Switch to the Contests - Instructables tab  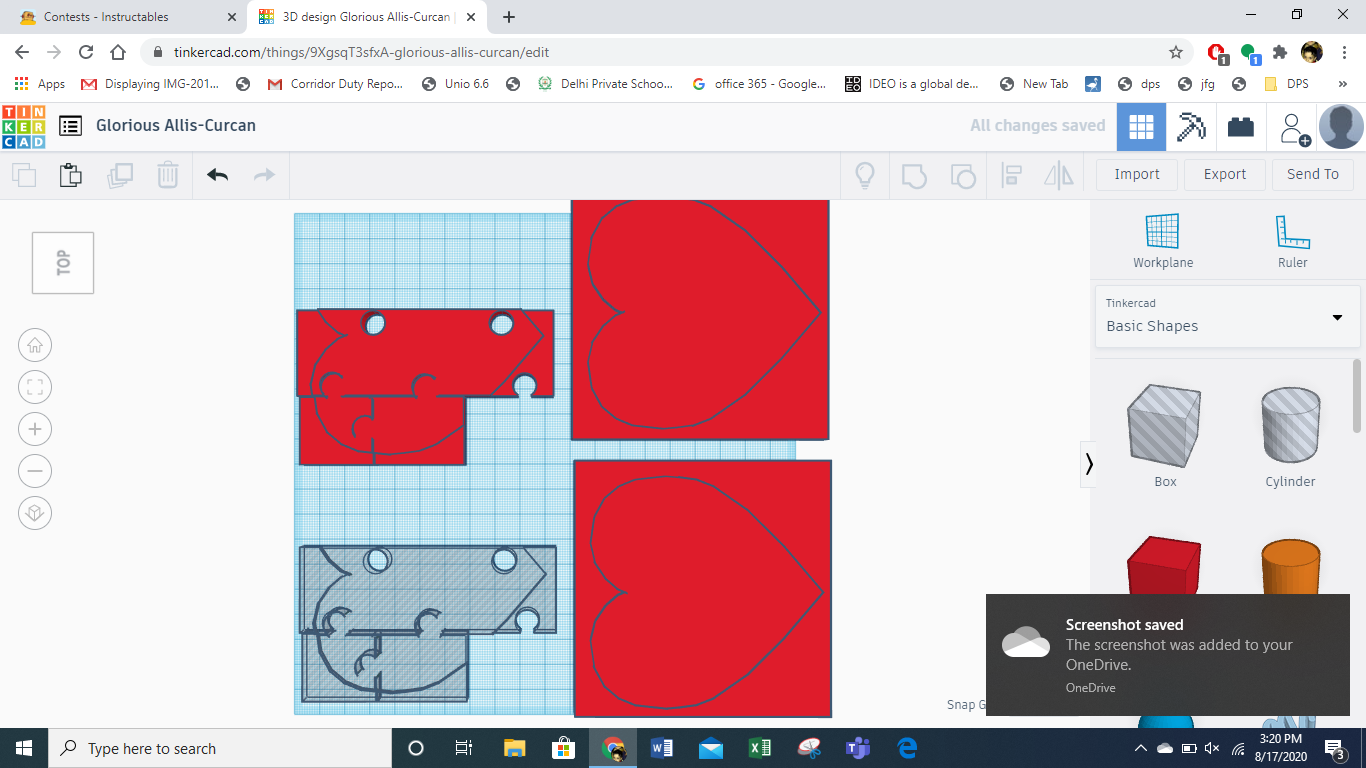[x=127, y=17]
